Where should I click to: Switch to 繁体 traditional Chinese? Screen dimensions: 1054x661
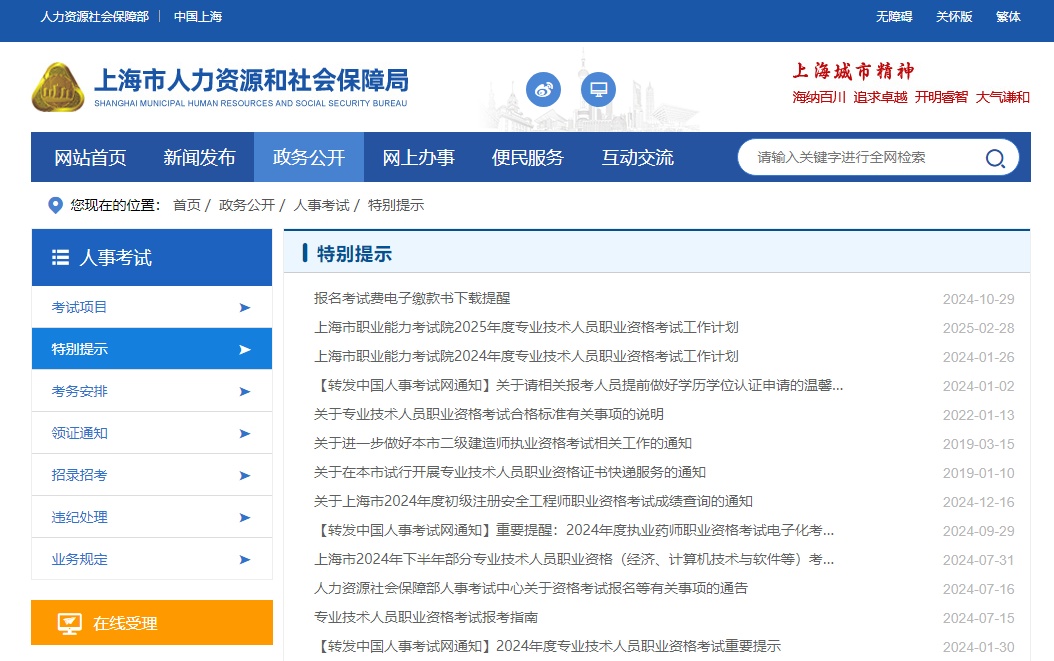(x=1008, y=17)
